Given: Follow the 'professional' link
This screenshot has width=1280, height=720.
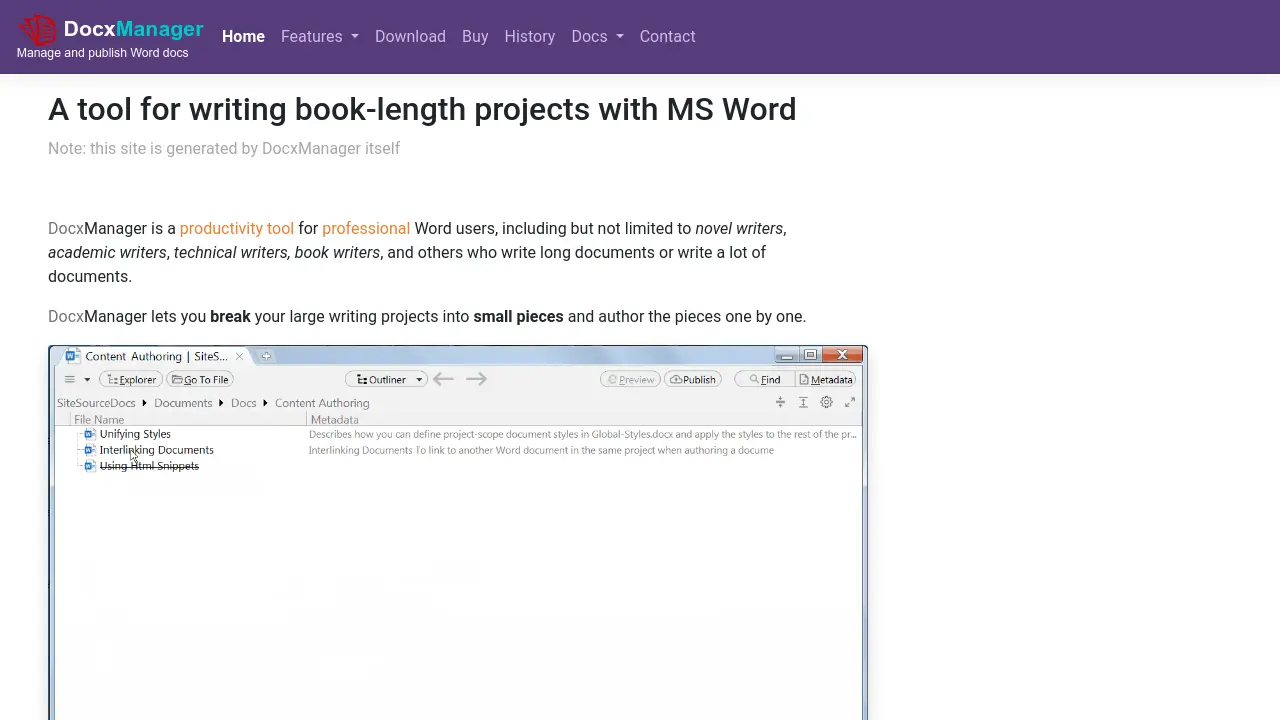Looking at the screenshot, I should (366, 228).
